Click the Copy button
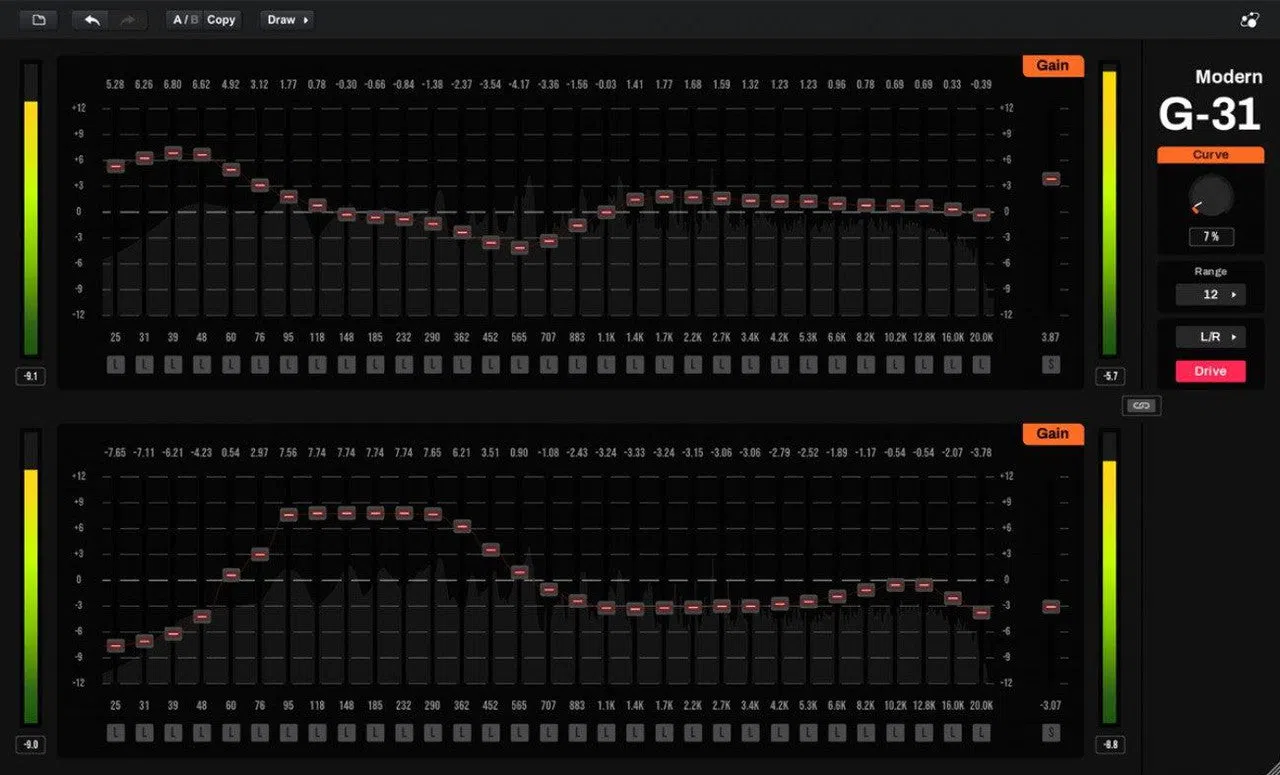The width and height of the screenshot is (1280, 775). 221,20
